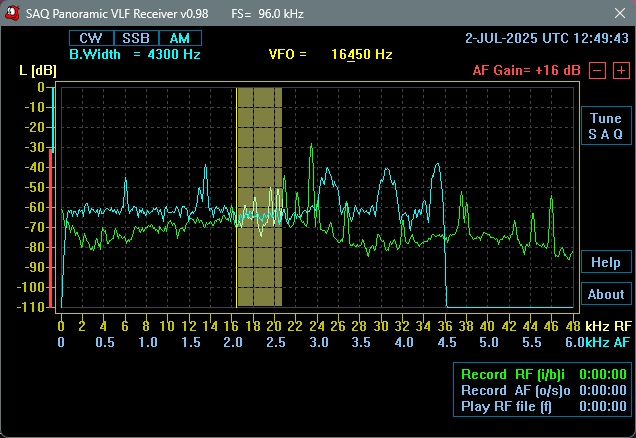Start Record AF (o/s)
The width and height of the screenshot is (636, 438).
(512, 391)
